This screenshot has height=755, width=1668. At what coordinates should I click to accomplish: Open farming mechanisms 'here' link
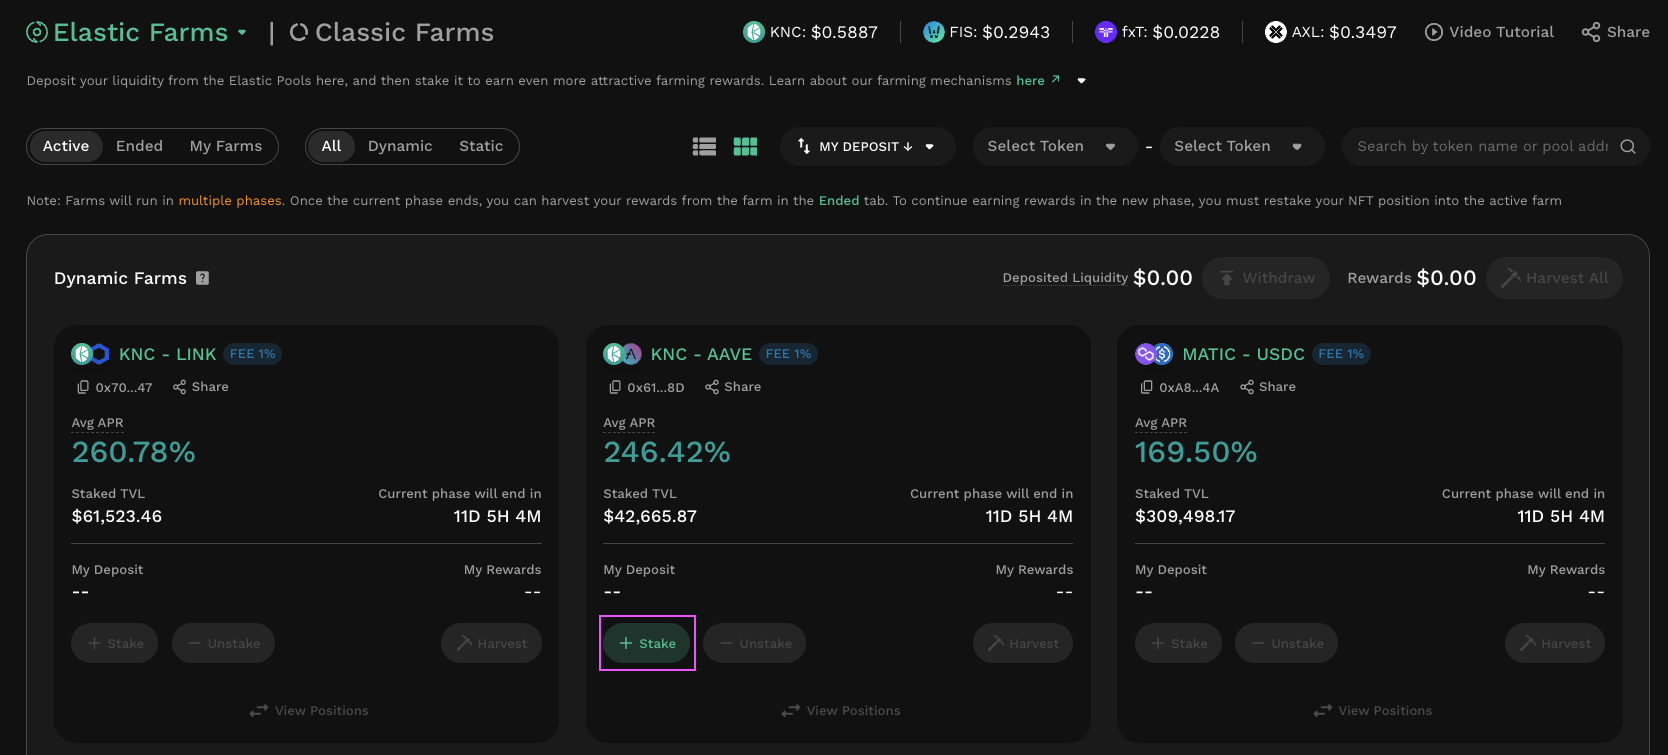[1038, 81]
